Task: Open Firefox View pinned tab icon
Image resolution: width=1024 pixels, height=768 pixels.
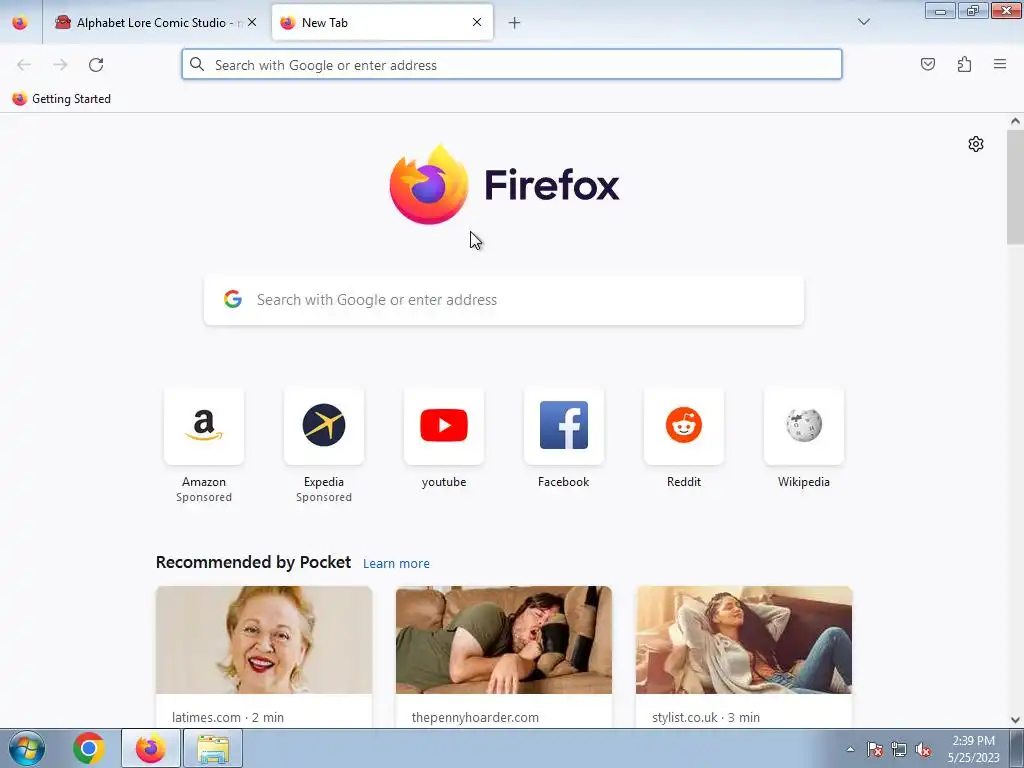Action: [20, 22]
